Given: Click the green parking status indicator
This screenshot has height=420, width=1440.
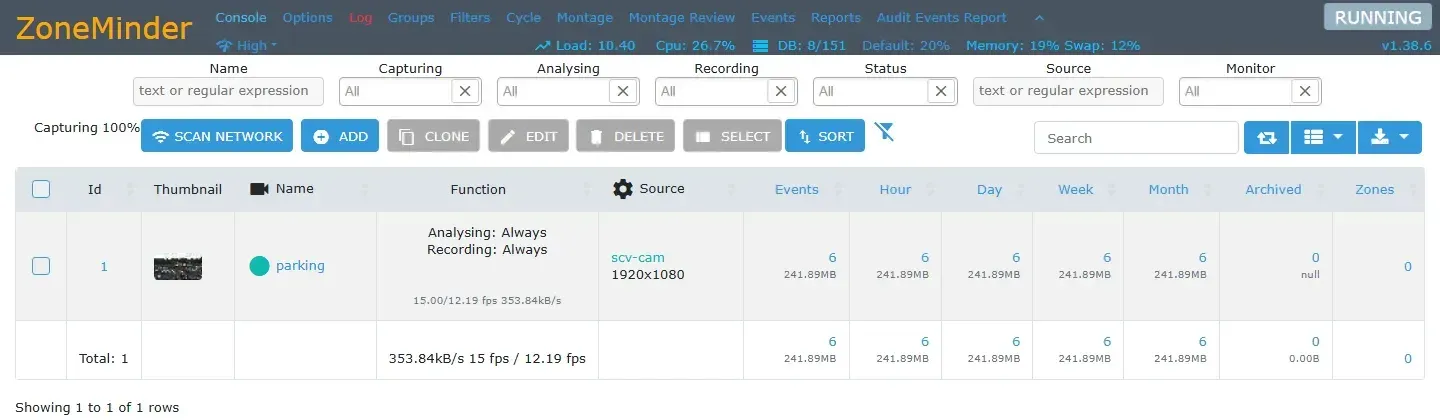Looking at the screenshot, I should (x=259, y=266).
